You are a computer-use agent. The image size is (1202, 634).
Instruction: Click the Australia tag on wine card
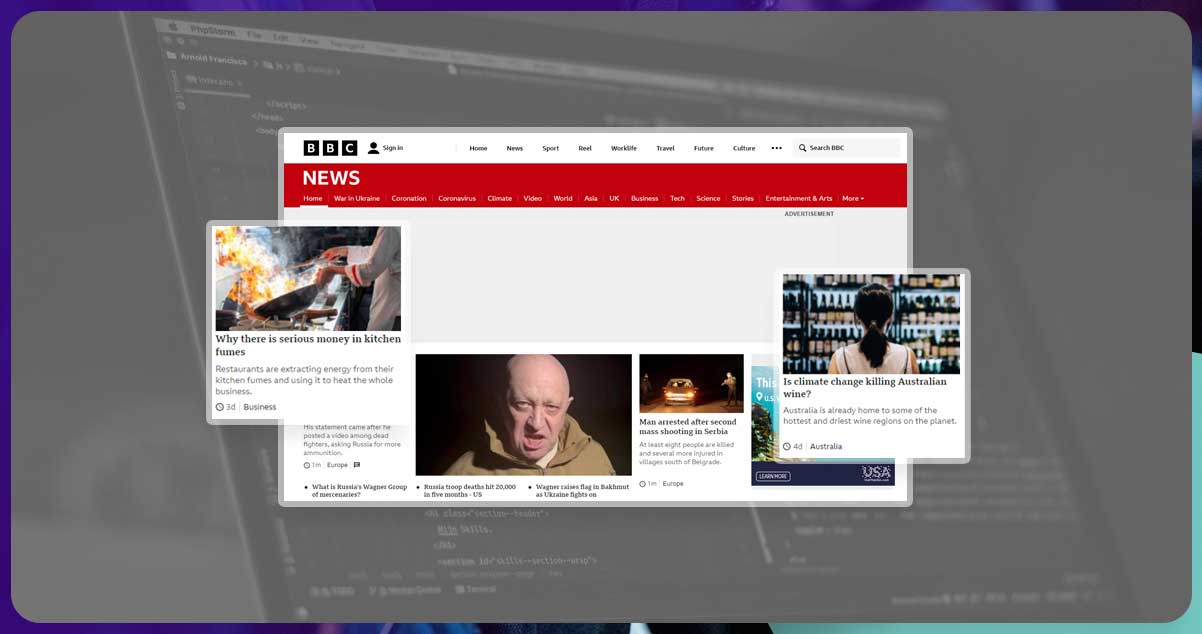(x=826, y=446)
